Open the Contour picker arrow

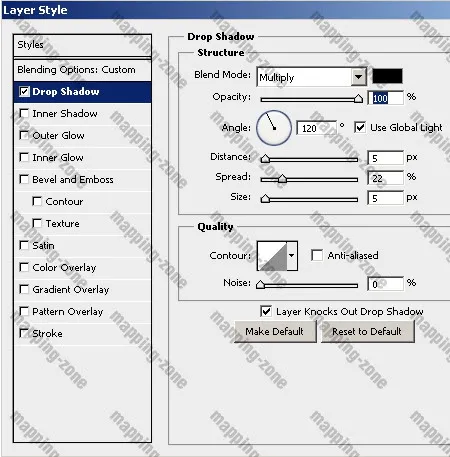pos(292,256)
